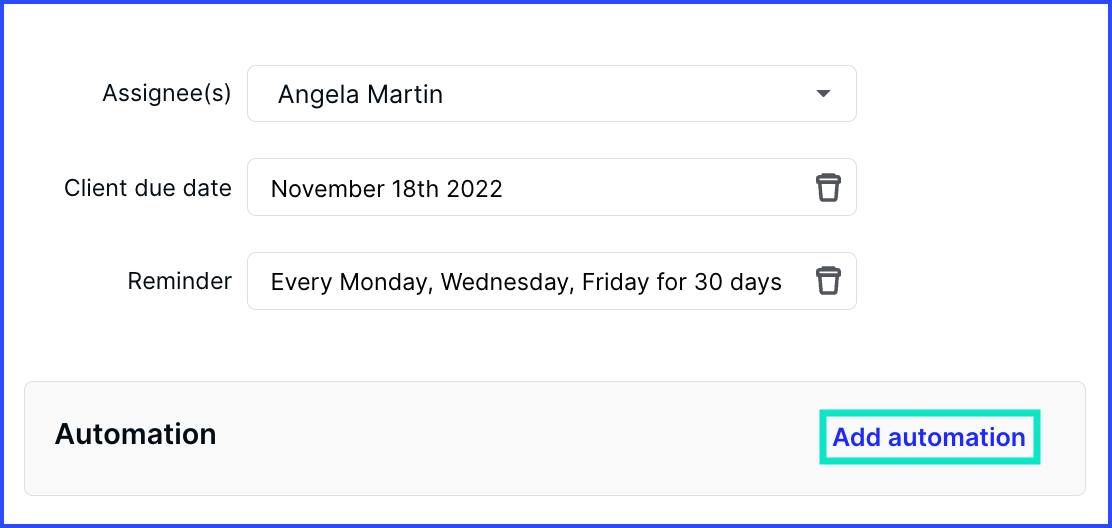This screenshot has height=528, width=1112.
Task: Remove the reminder using its trash icon
Action: click(x=828, y=281)
